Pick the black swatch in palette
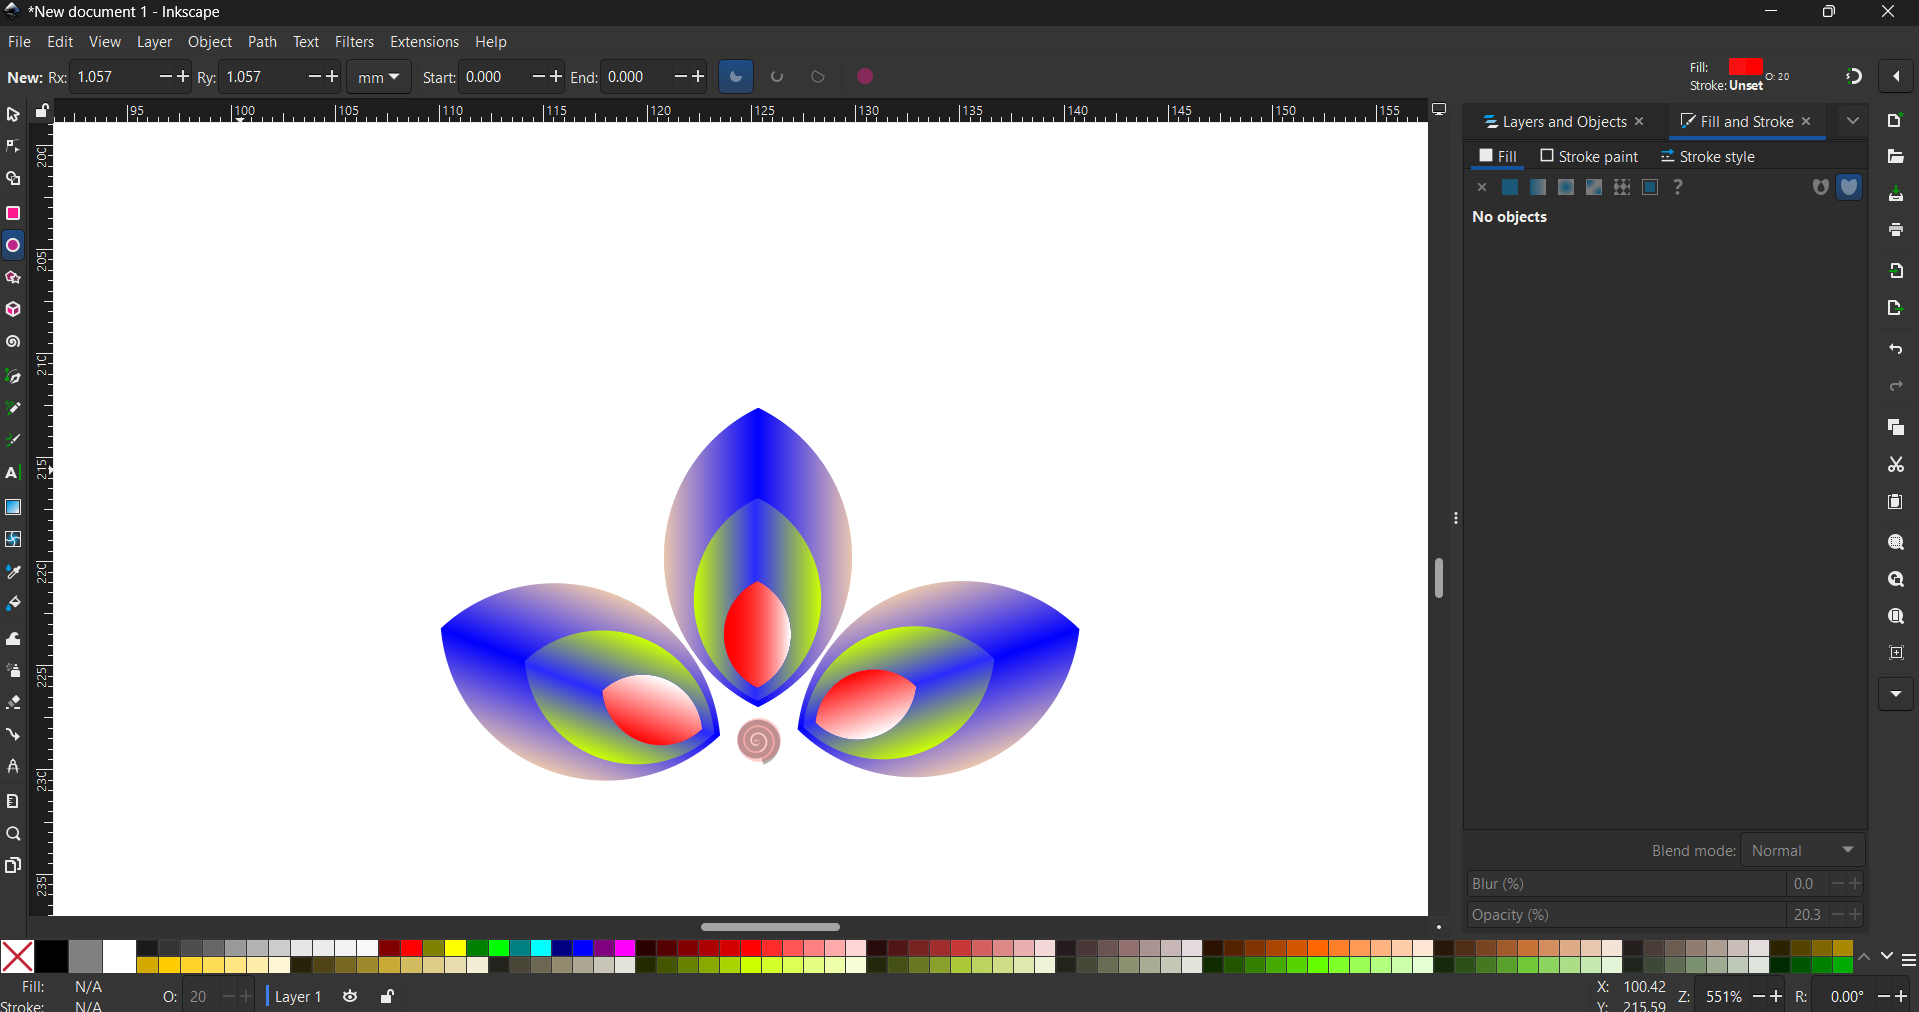Viewport: 1919px width, 1012px height. click(51, 956)
